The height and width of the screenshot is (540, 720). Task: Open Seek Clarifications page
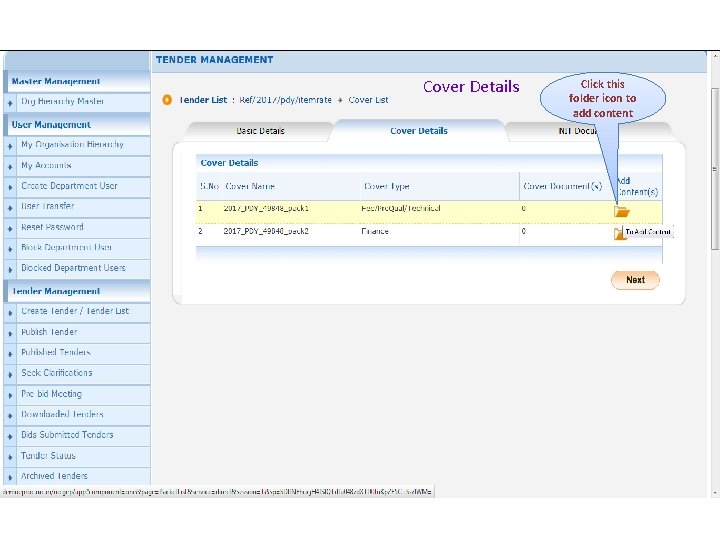point(56,373)
